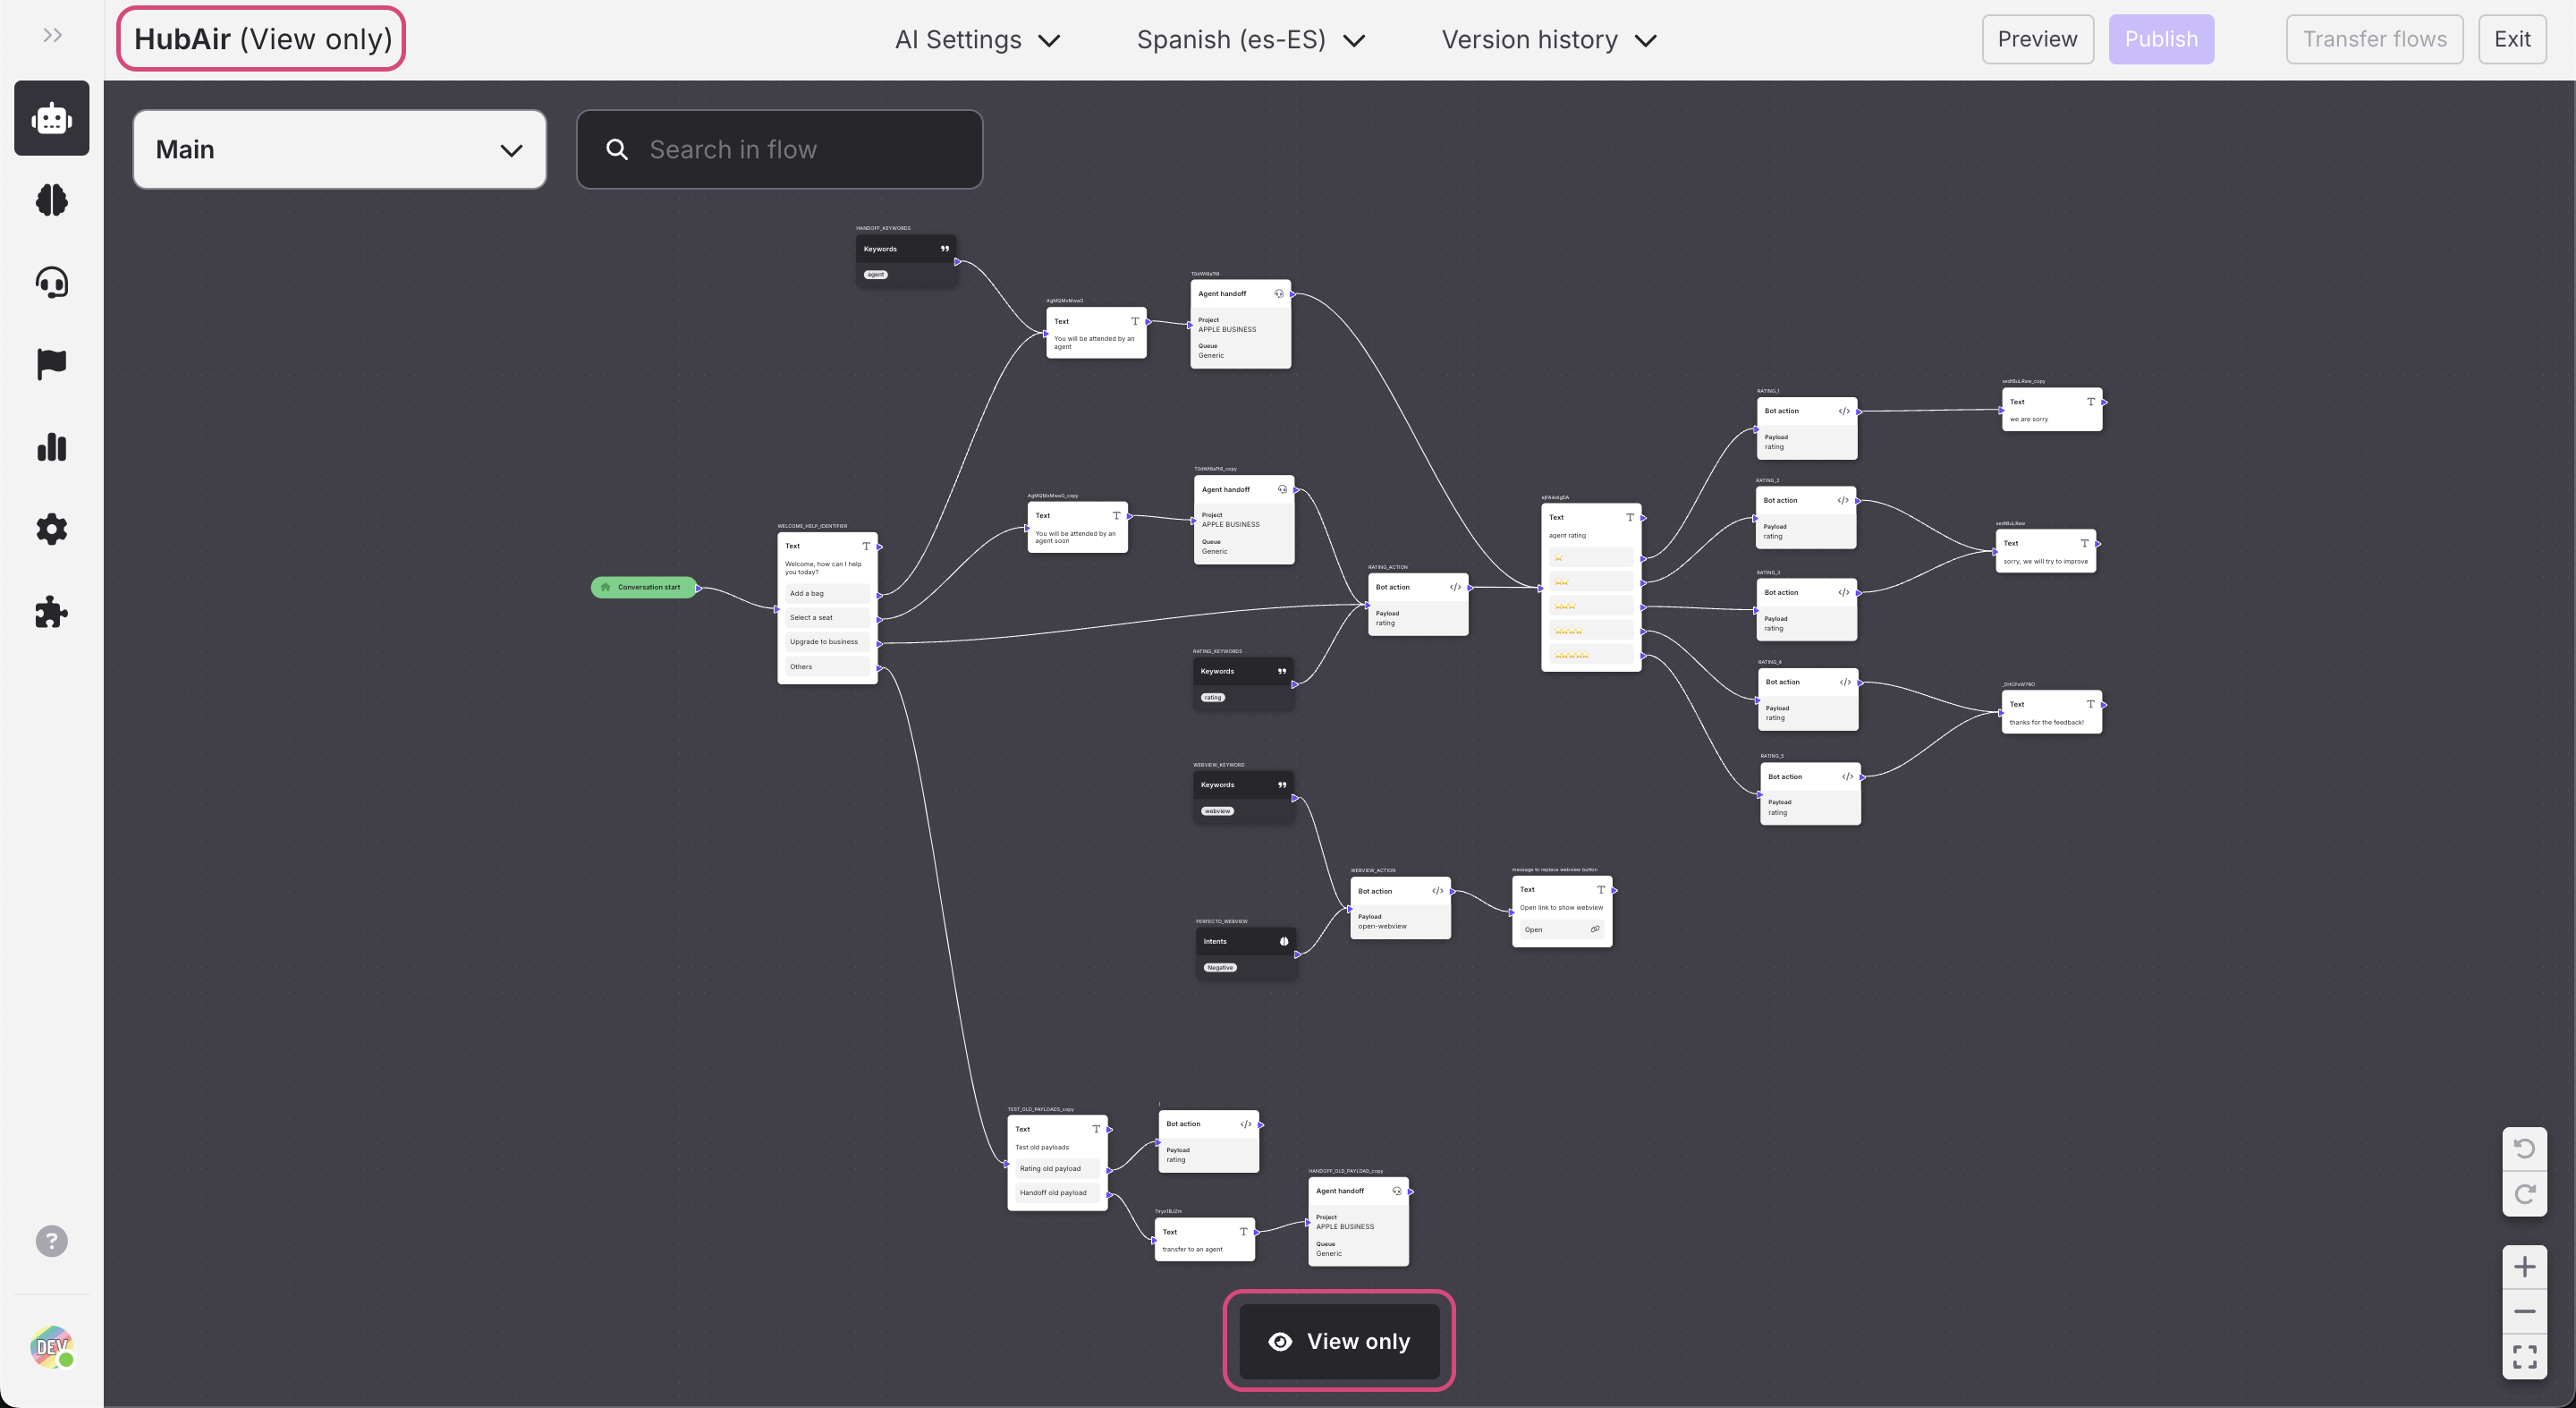Open the puzzle piece integrations icon
The image size is (2576, 1408).
tap(51, 612)
